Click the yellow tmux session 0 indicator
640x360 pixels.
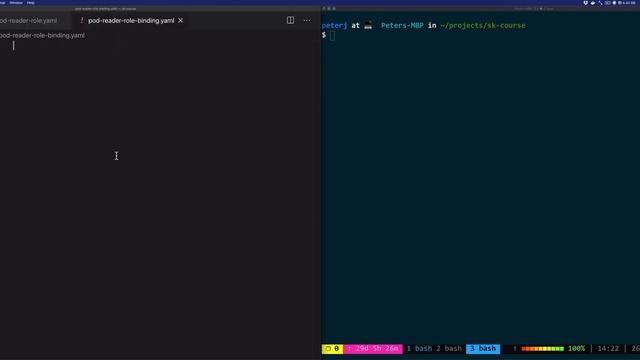pyautogui.click(x=332, y=349)
